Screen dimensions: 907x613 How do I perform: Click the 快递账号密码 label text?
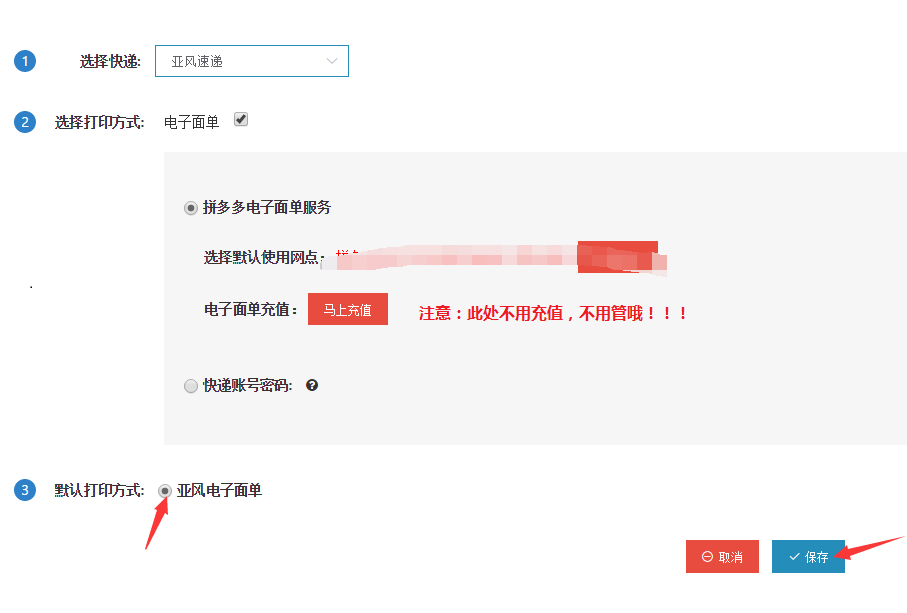pyautogui.click(x=248, y=385)
